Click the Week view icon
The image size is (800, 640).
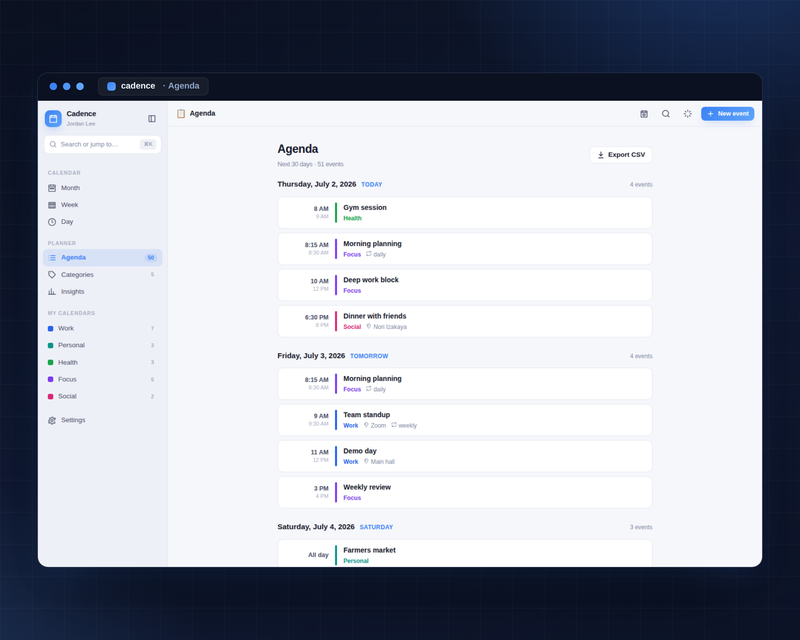[x=52, y=205]
